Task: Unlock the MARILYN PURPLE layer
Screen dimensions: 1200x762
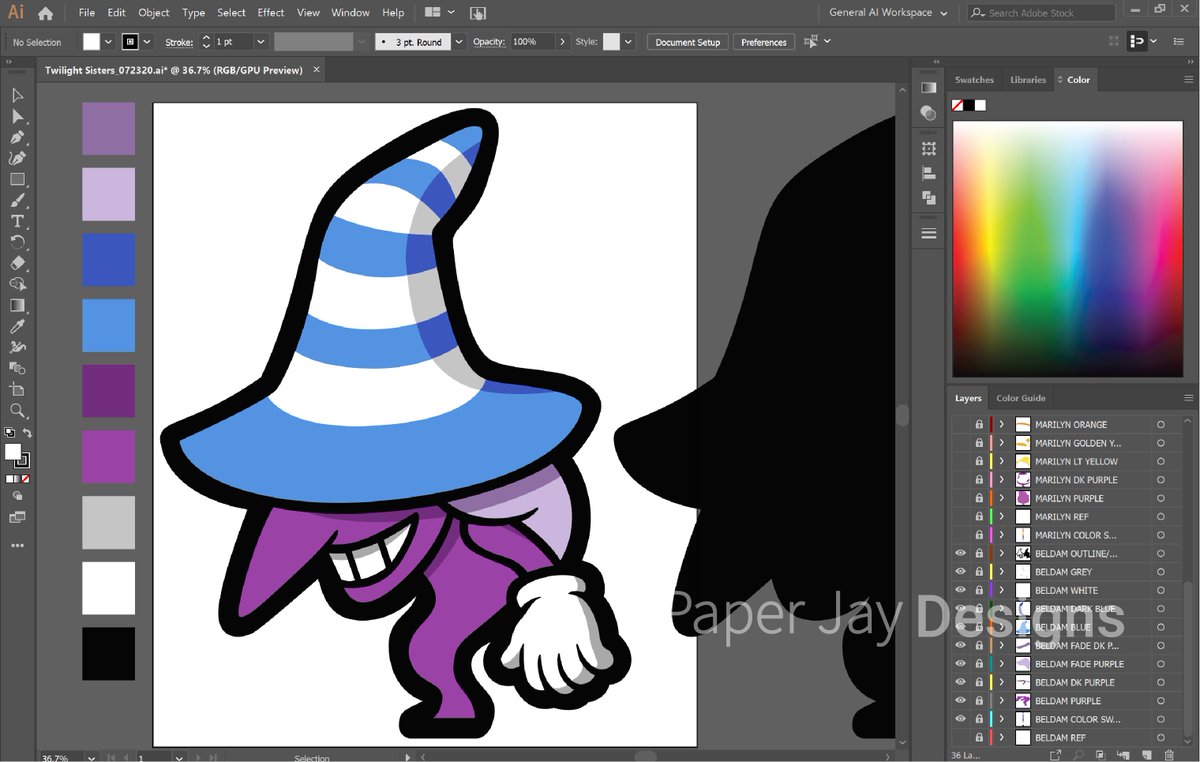Action: coord(979,498)
